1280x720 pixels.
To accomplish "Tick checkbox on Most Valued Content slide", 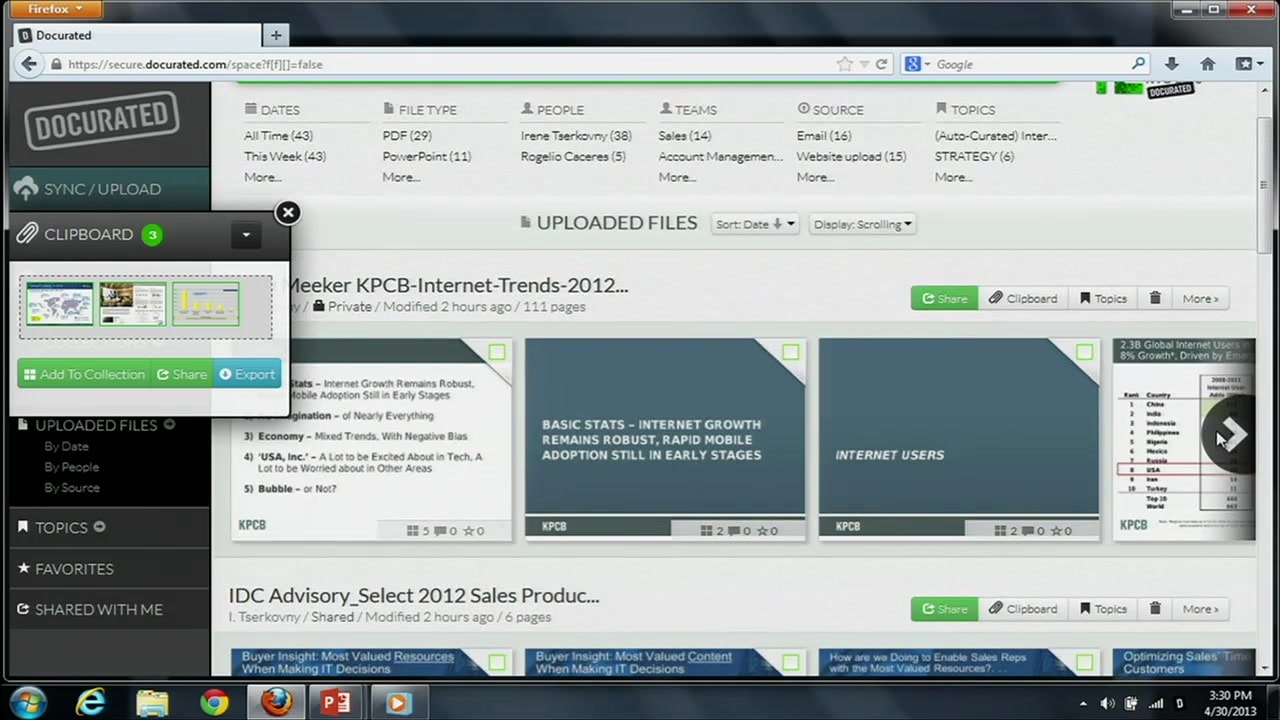I will [x=791, y=662].
